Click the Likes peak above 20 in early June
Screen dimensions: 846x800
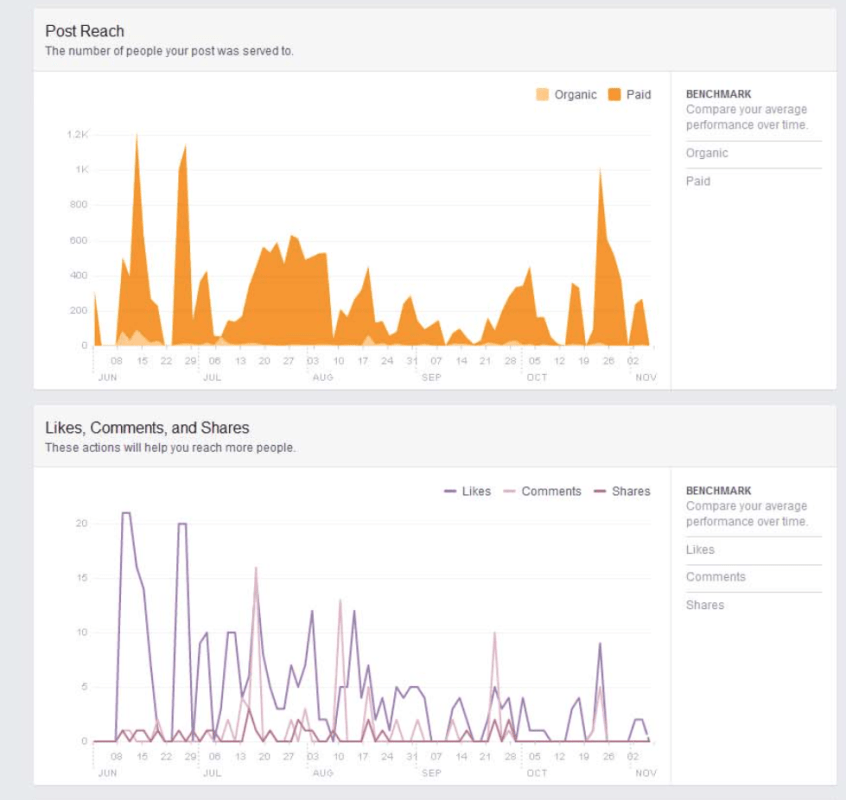(125, 514)
